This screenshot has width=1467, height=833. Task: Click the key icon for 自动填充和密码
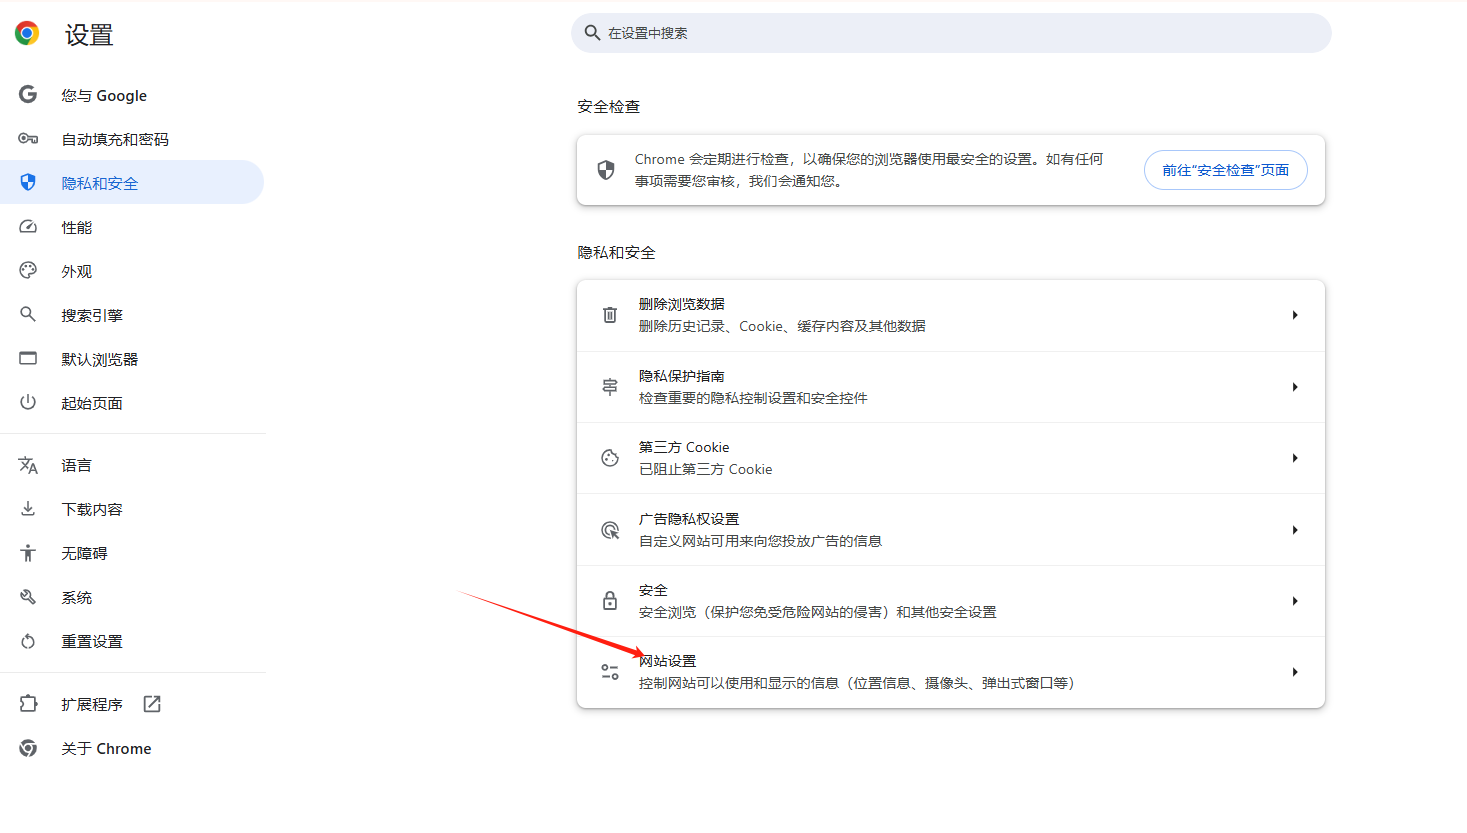click(28, 139)
